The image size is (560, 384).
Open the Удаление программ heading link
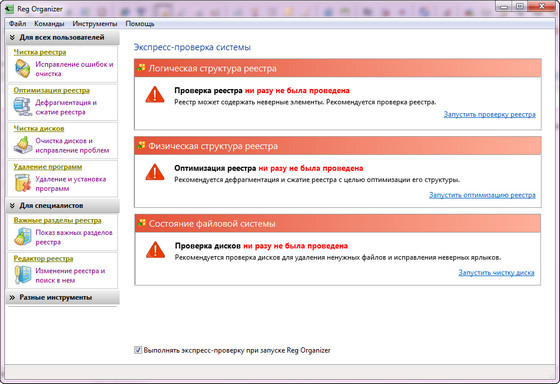click(x=48, y=167)
